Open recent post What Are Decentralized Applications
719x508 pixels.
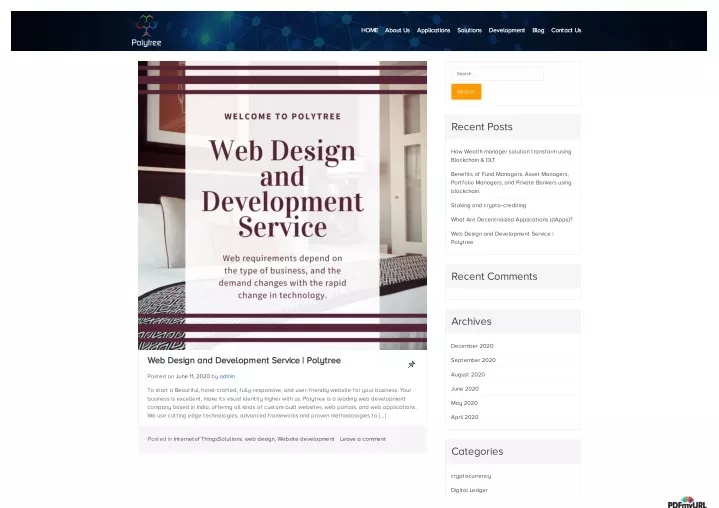(511, 220)
